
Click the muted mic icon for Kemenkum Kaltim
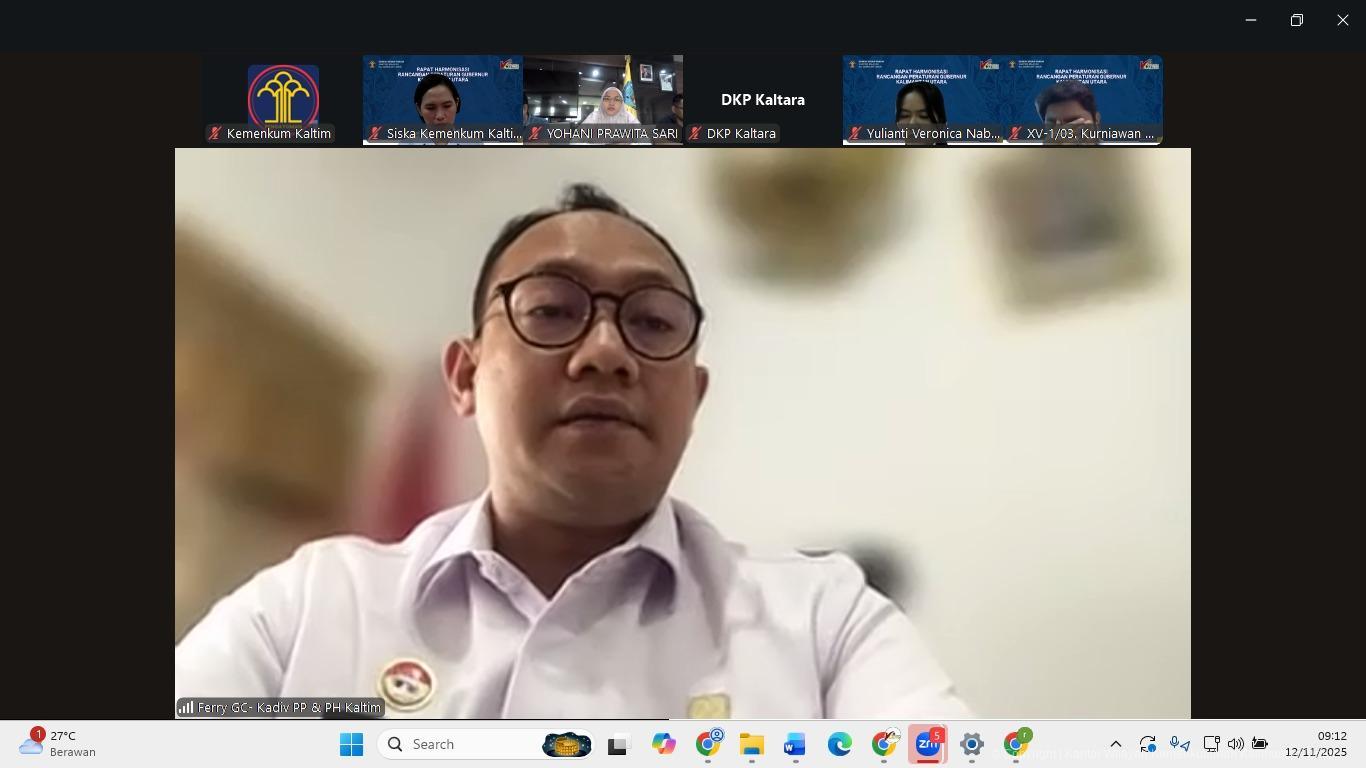pos(215,133)
